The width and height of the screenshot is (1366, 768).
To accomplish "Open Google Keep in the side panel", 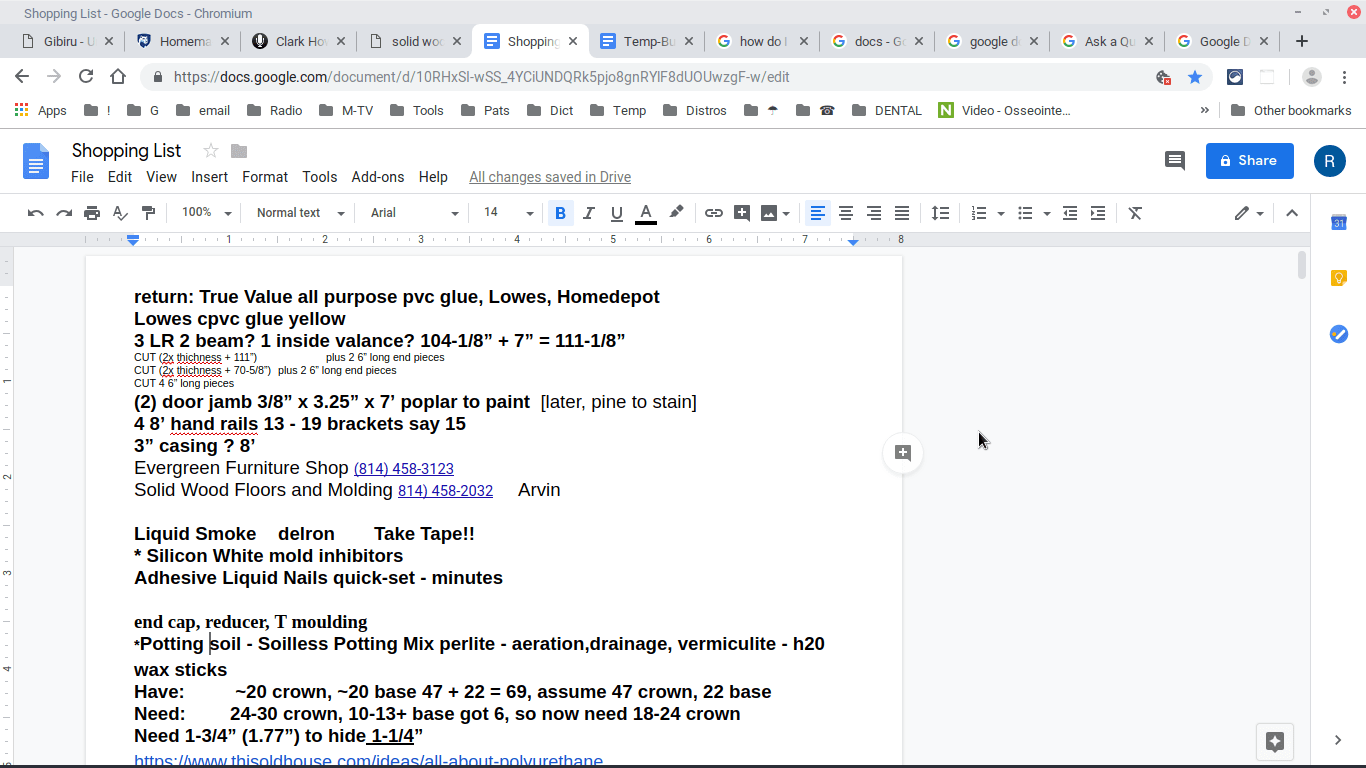I will [x=1339, y=277].
